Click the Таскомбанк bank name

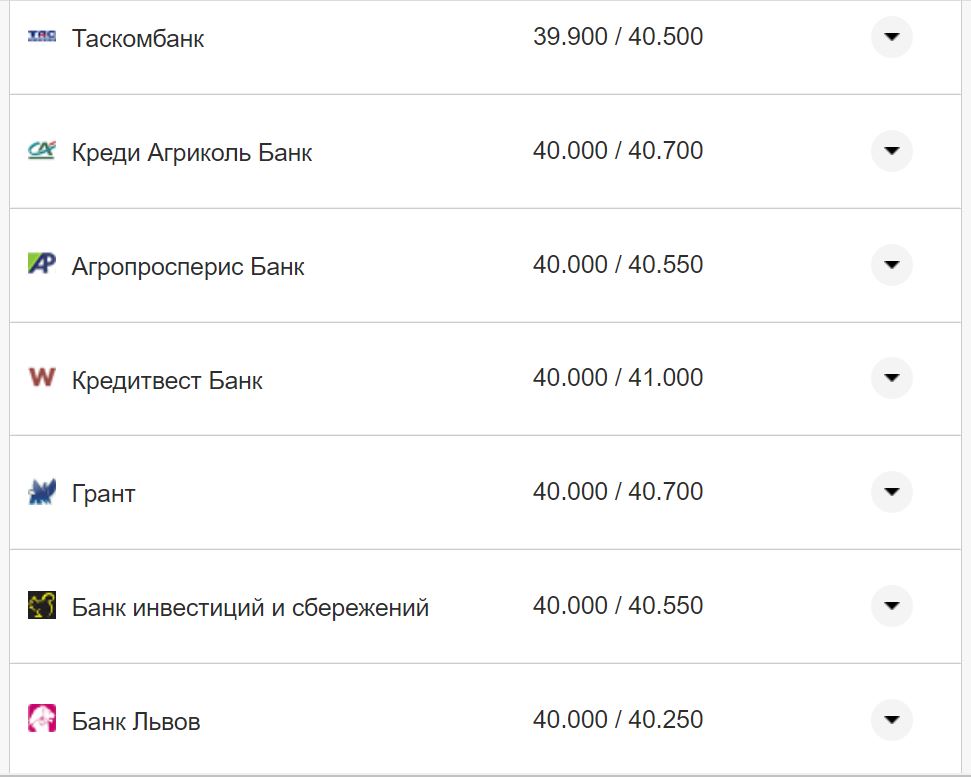point(137,39)
